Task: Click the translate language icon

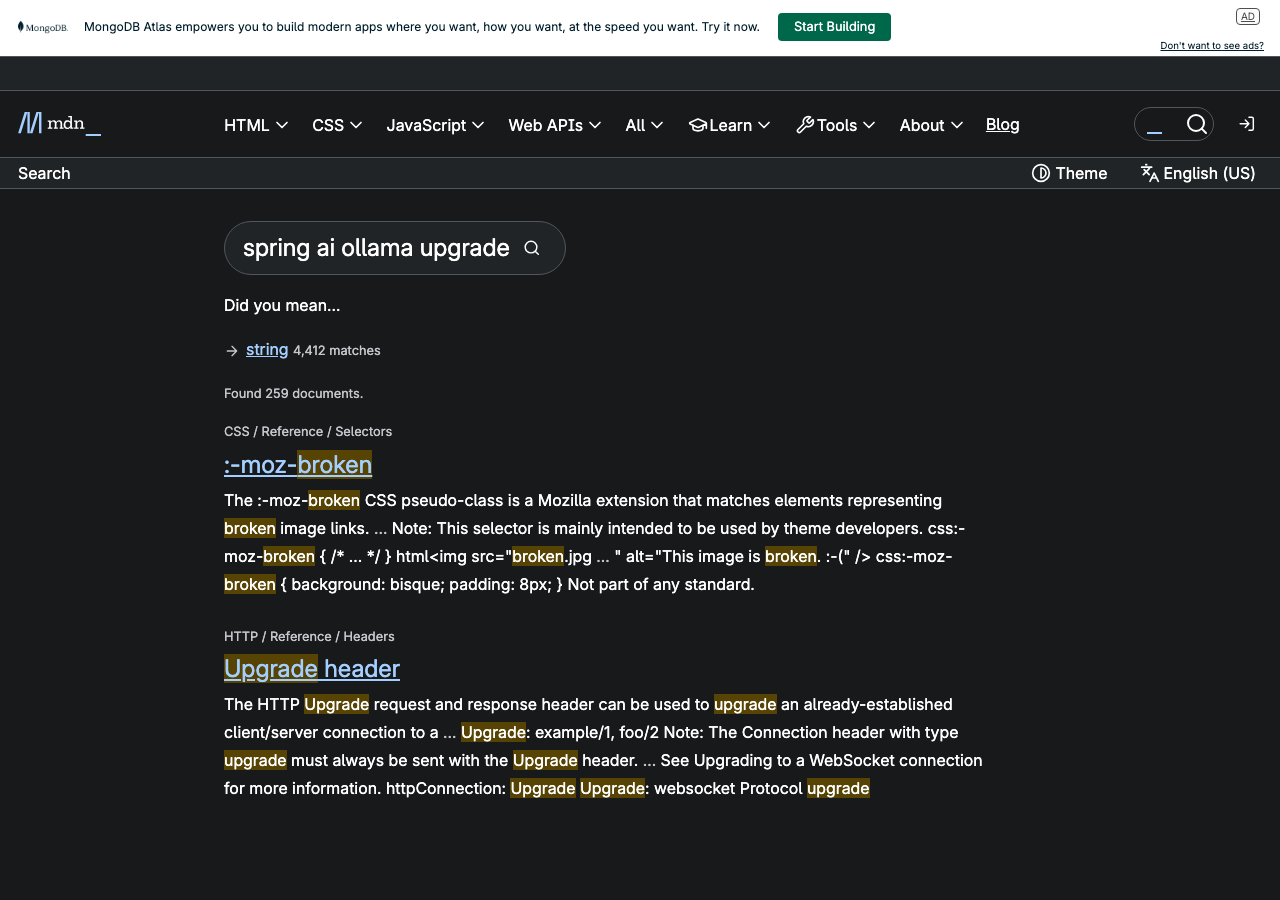Action: point(1149,173)
